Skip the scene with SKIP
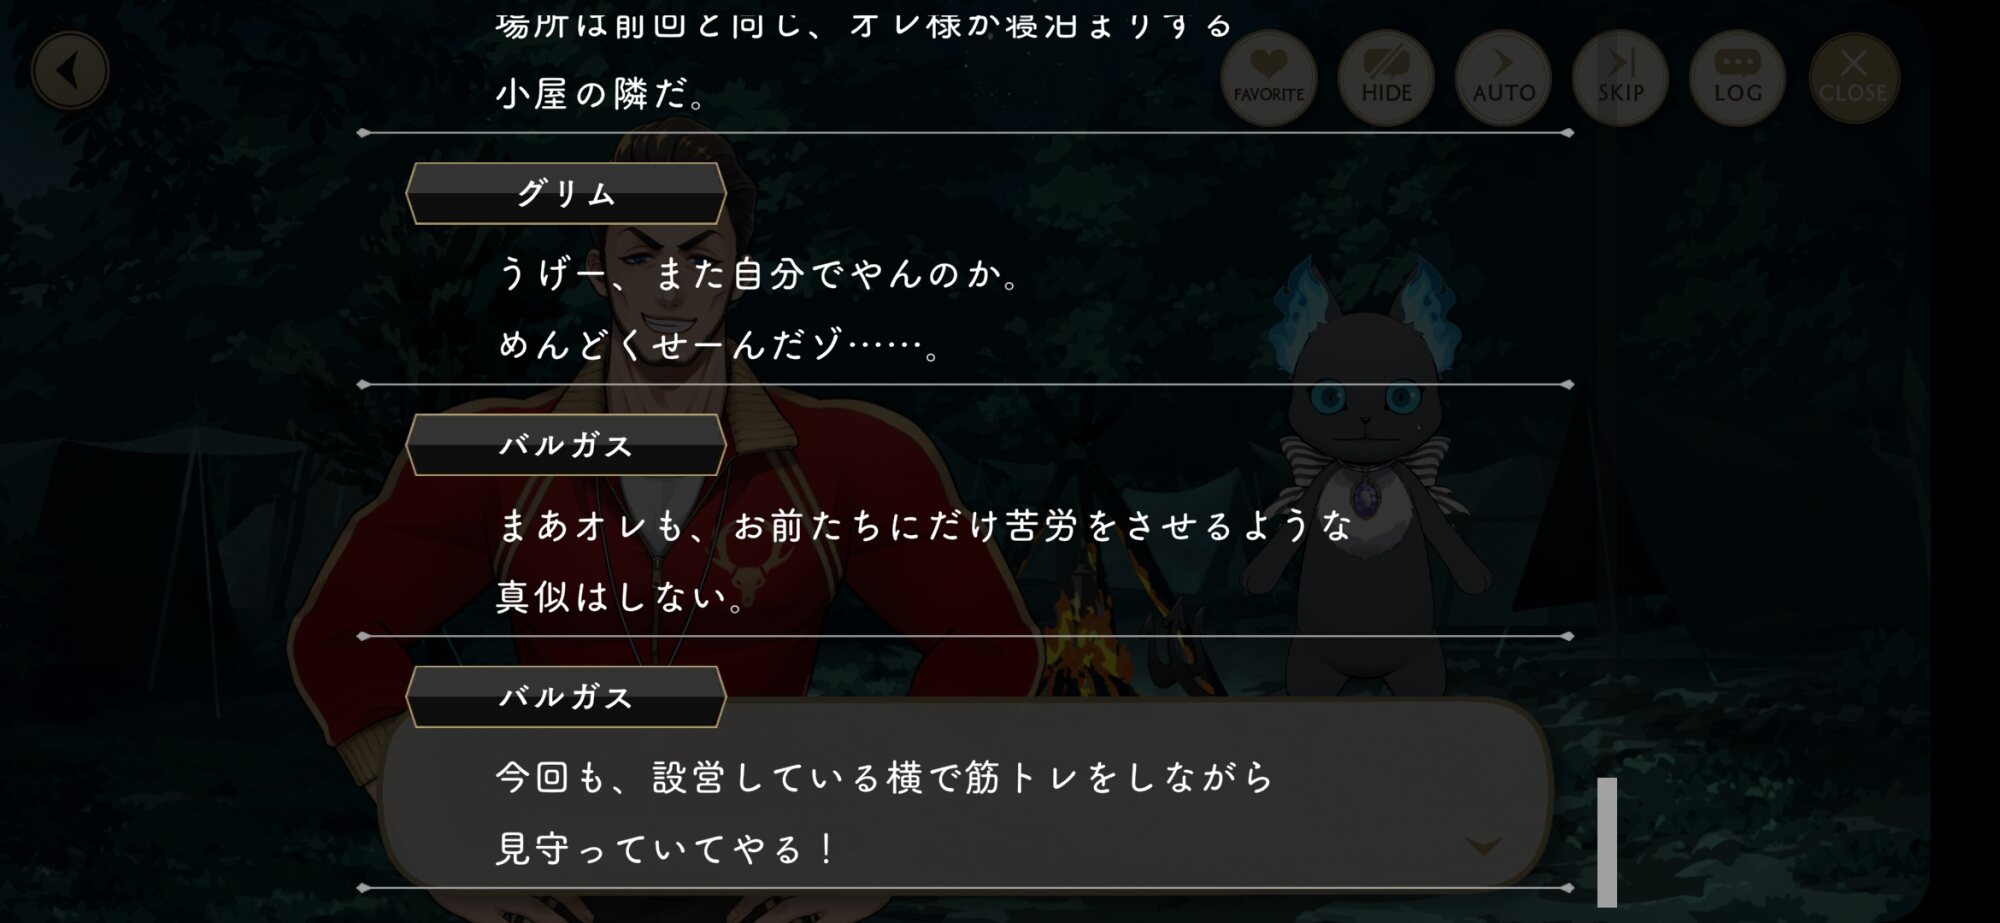This screenshot has height=923, width=2000. tap(1620, 78)
